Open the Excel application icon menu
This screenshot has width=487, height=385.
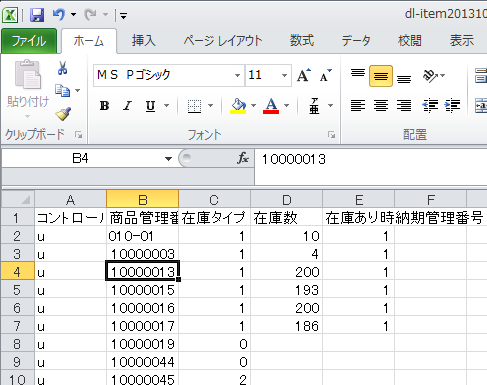10,15
